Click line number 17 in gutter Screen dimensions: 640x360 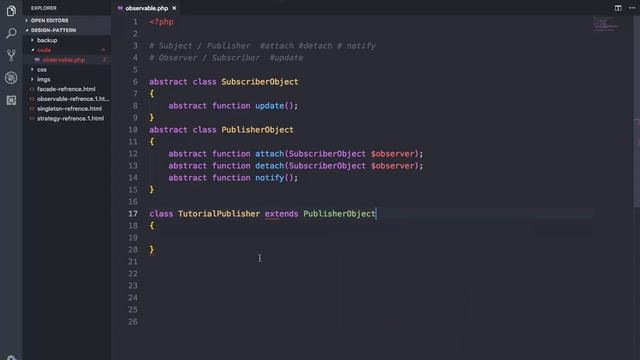pos(133,213)
